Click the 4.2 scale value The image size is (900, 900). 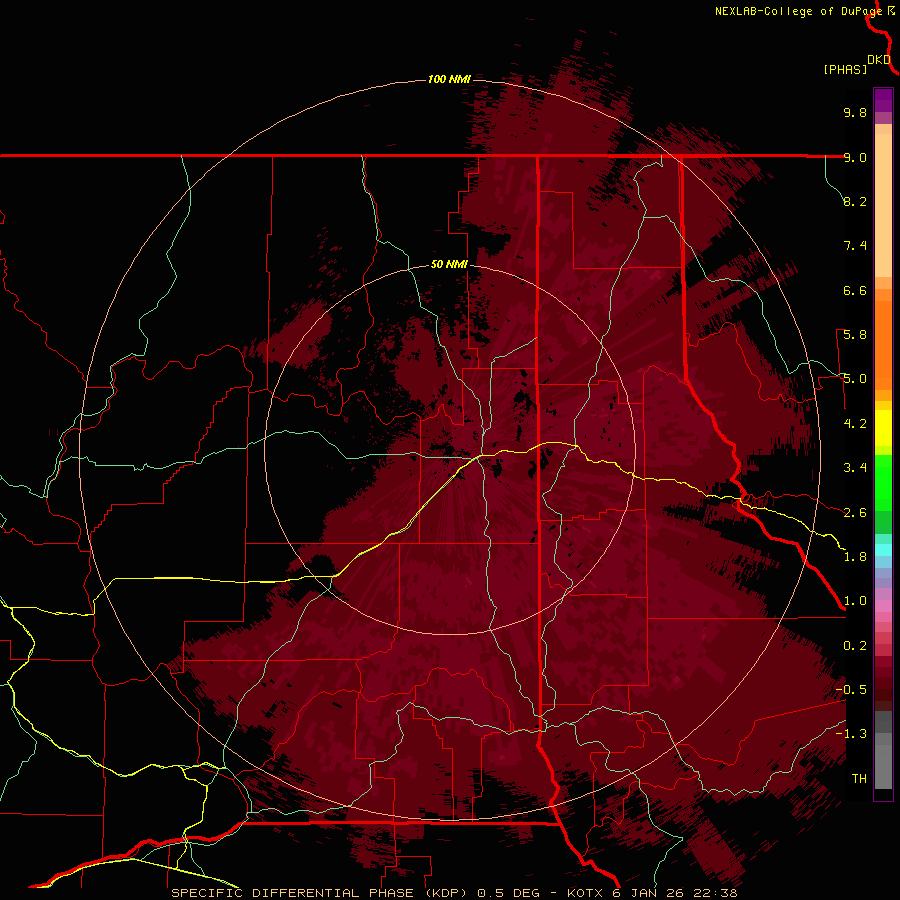pos(855,424)
